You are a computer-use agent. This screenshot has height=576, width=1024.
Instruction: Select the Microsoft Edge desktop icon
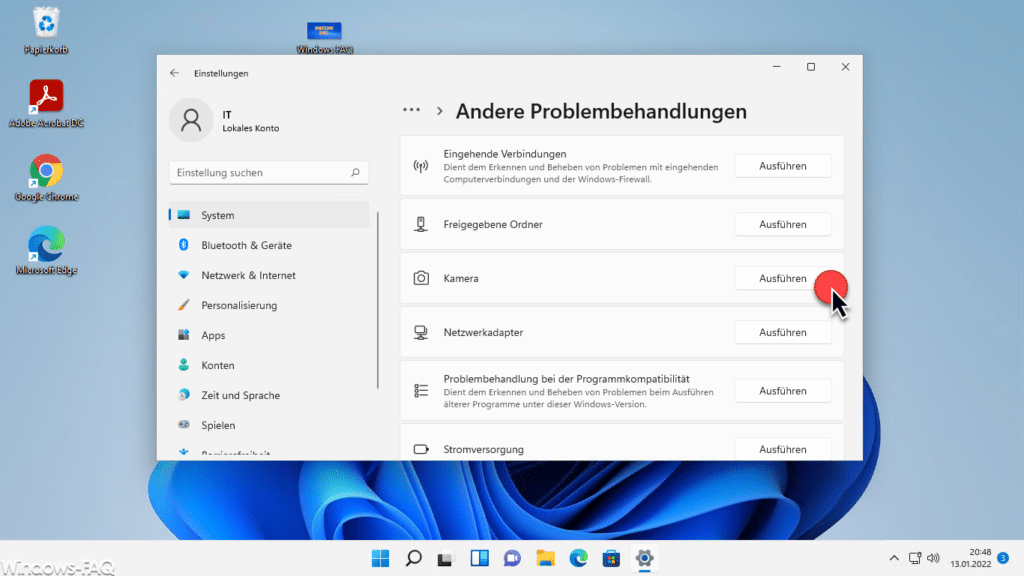tap(46, 251)
